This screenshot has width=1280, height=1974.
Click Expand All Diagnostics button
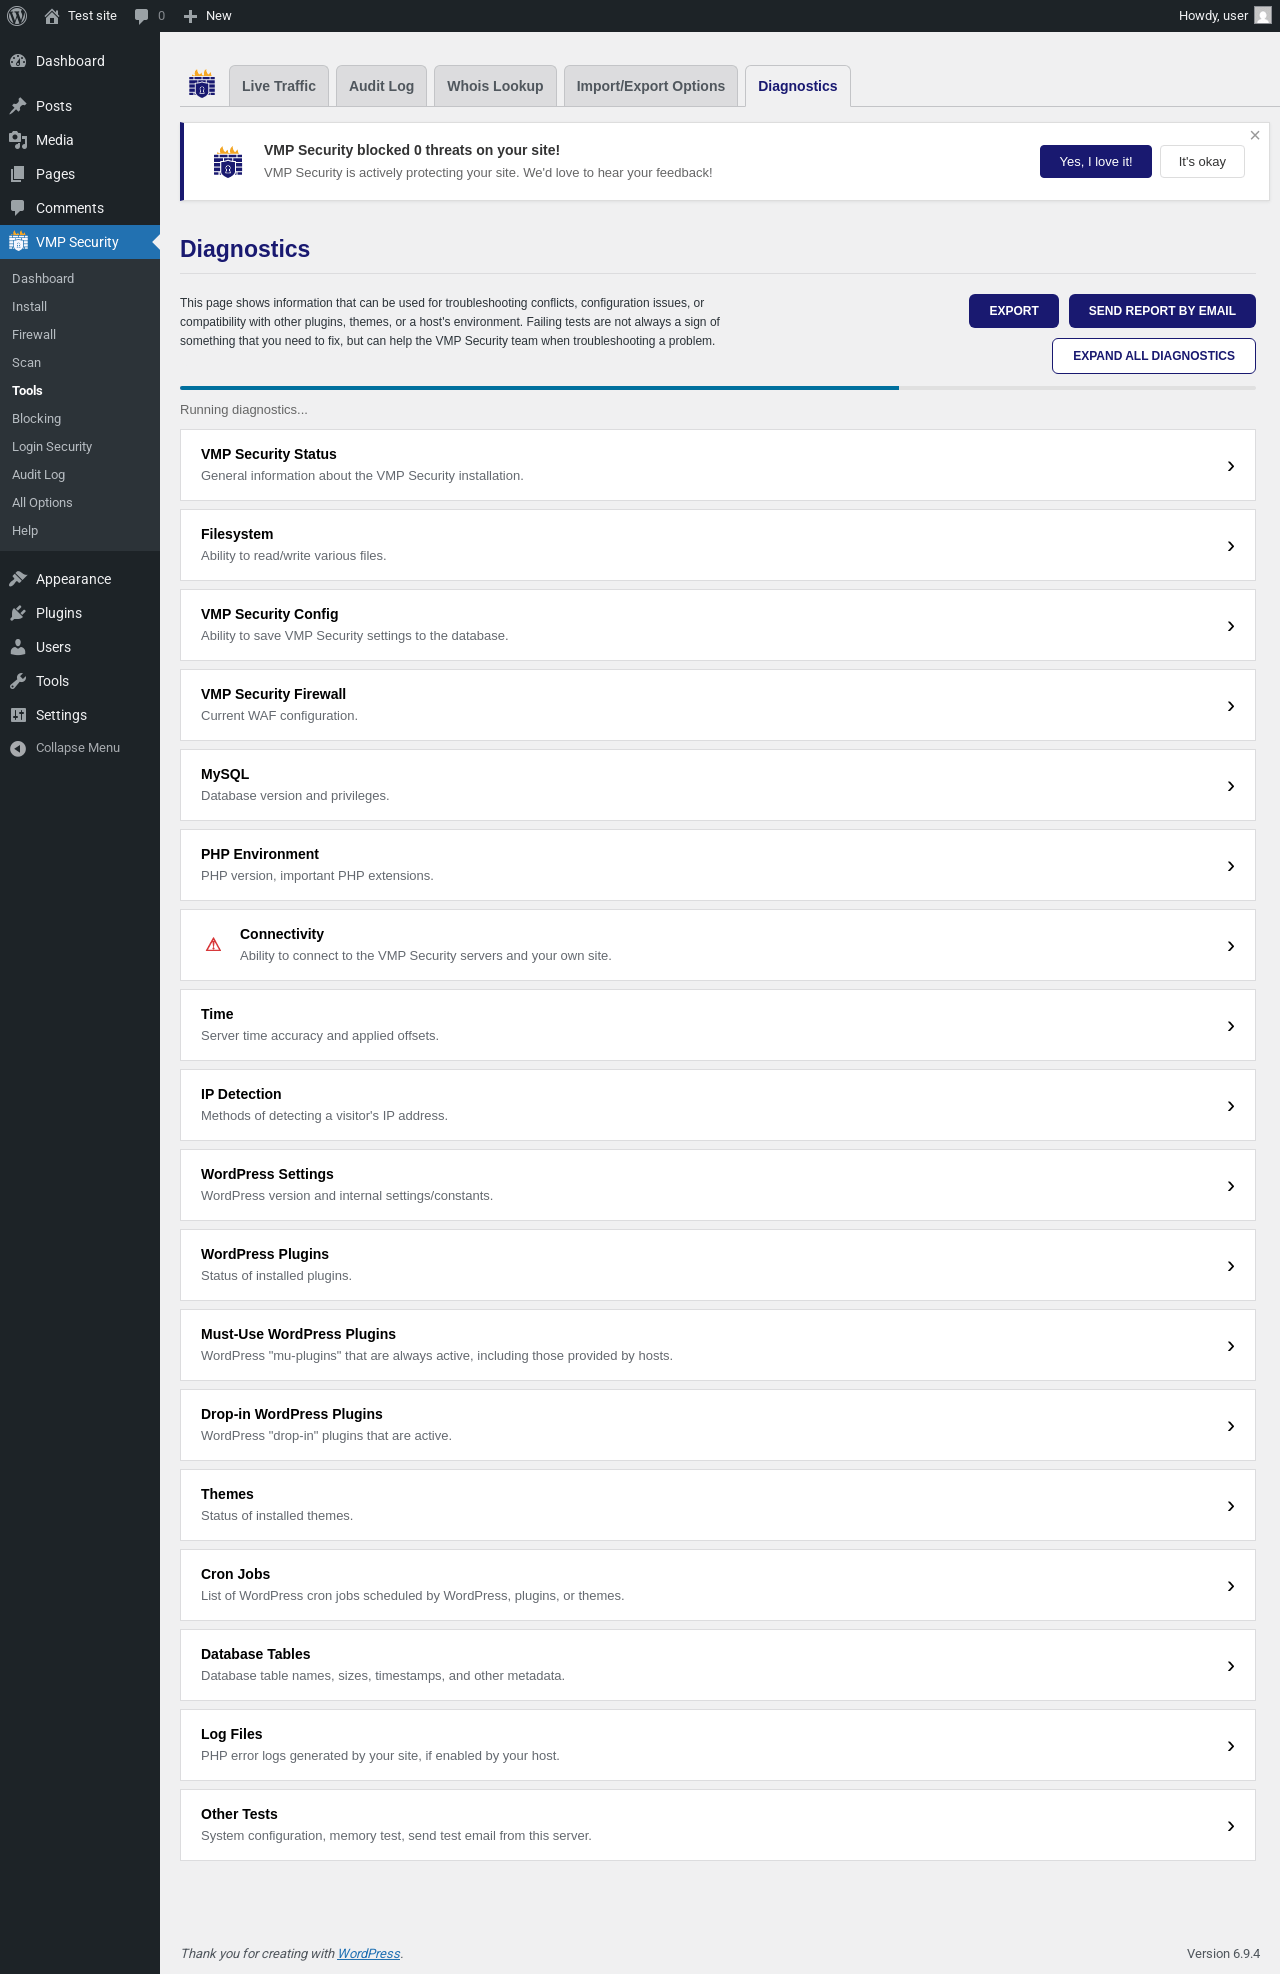1154,356
